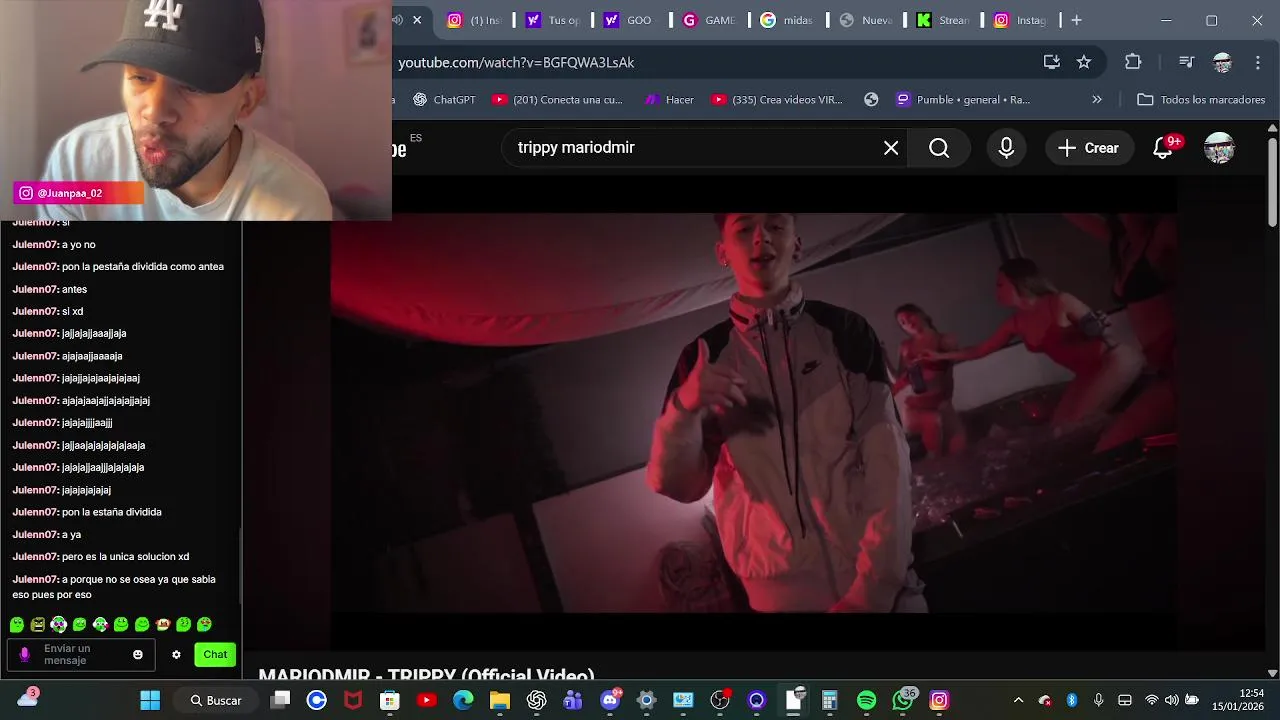Clear the 'trippy mariodmir' search text
The image size is (1280, 720).
tap(891, 148)
